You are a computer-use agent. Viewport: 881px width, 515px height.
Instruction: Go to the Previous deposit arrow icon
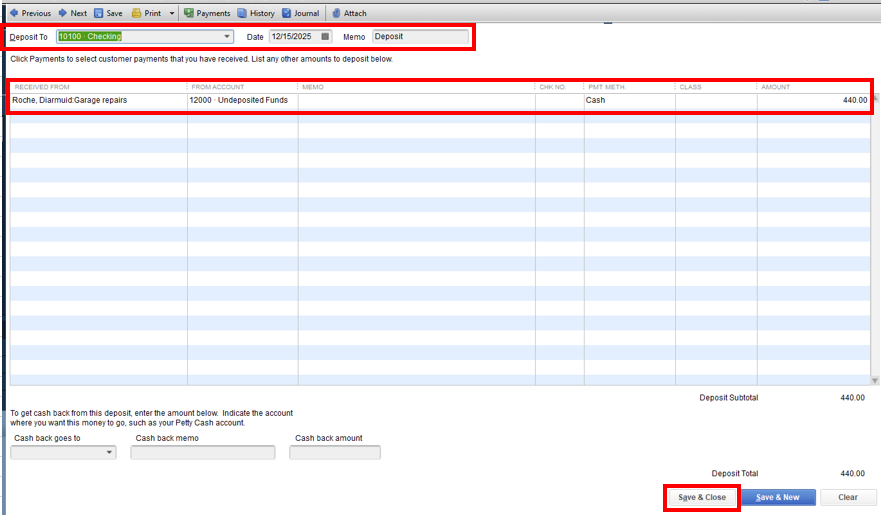pyautogui.click(x=14, y=13)
